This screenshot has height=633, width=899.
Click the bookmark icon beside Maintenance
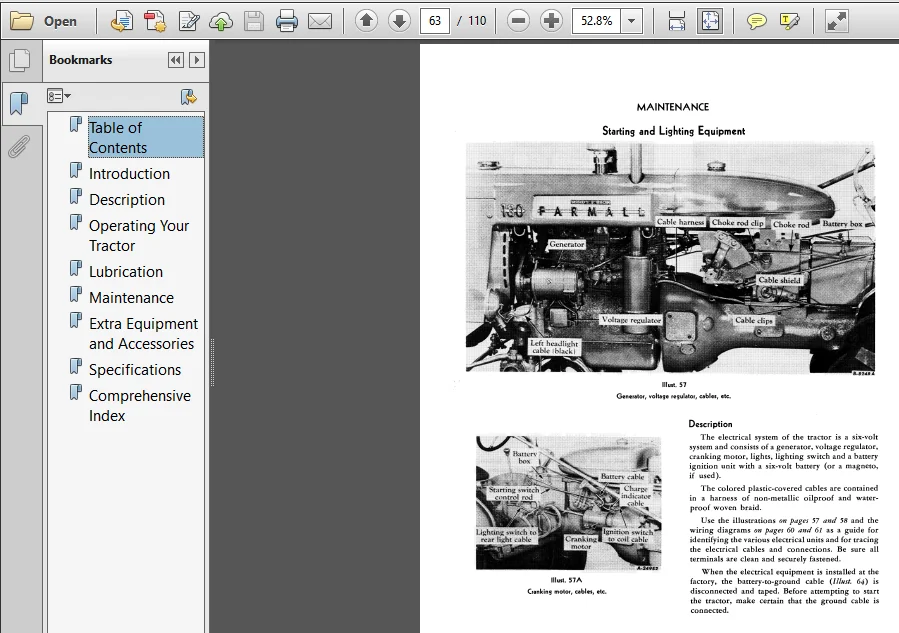76,294
